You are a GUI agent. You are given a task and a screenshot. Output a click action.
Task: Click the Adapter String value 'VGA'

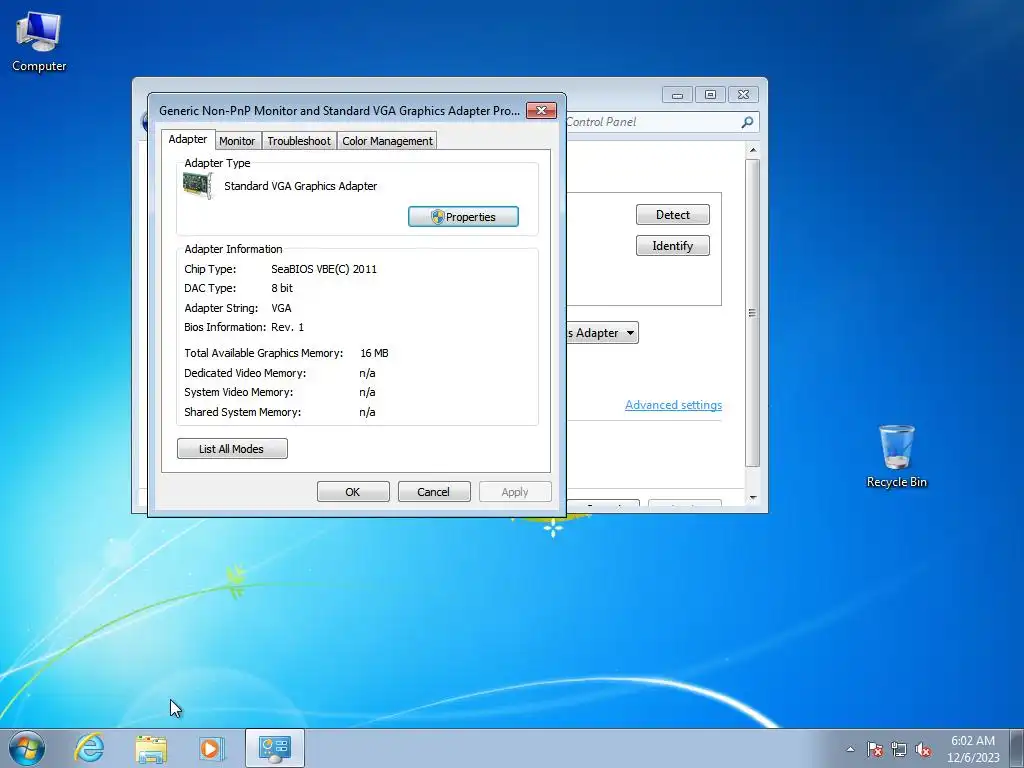(x=281, y=308)
